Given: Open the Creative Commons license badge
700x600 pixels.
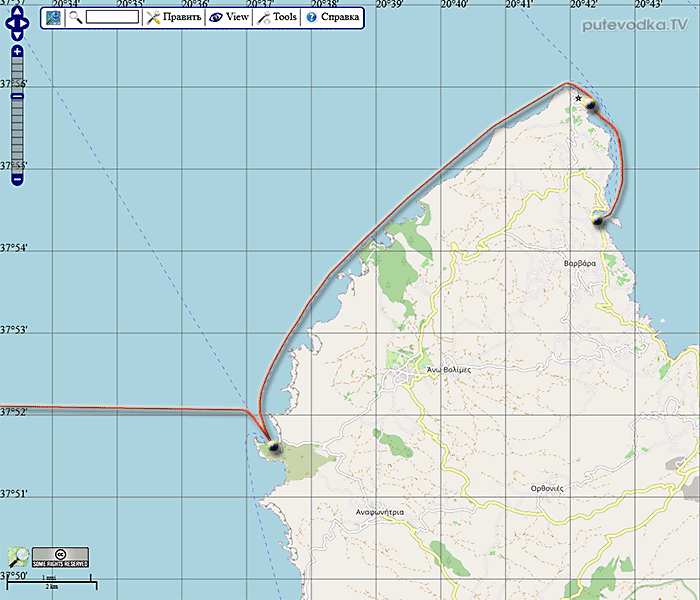Looking at the screenshot, I should [60, 558].
